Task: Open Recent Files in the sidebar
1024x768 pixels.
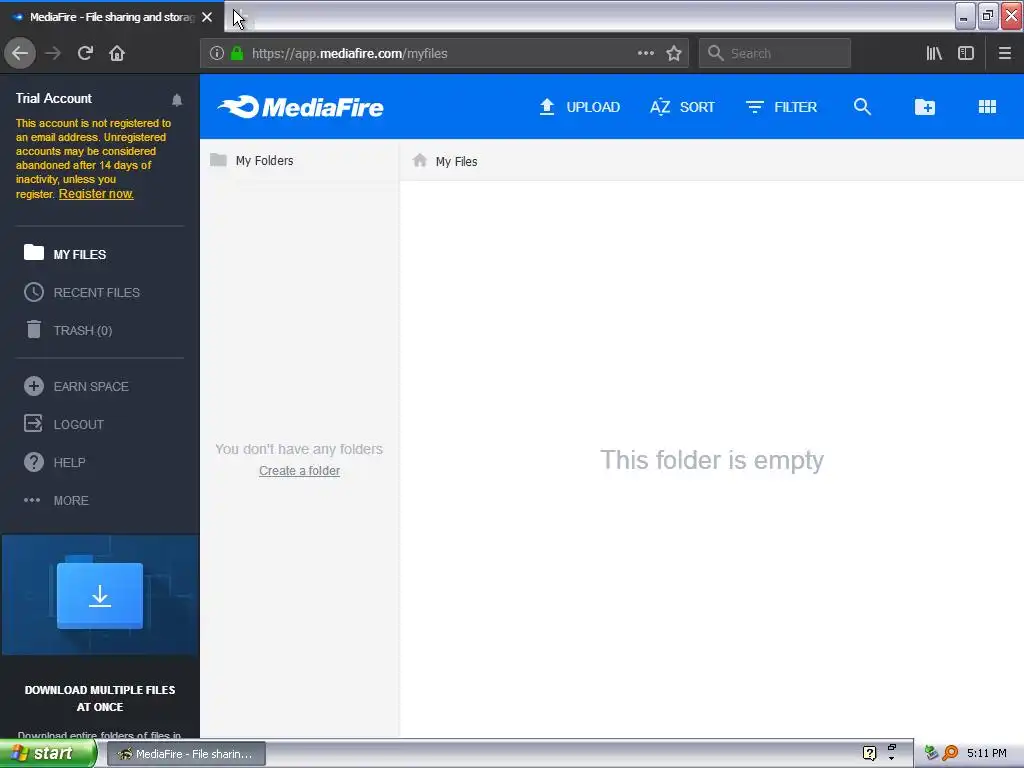Action: (x=82, y=292)
